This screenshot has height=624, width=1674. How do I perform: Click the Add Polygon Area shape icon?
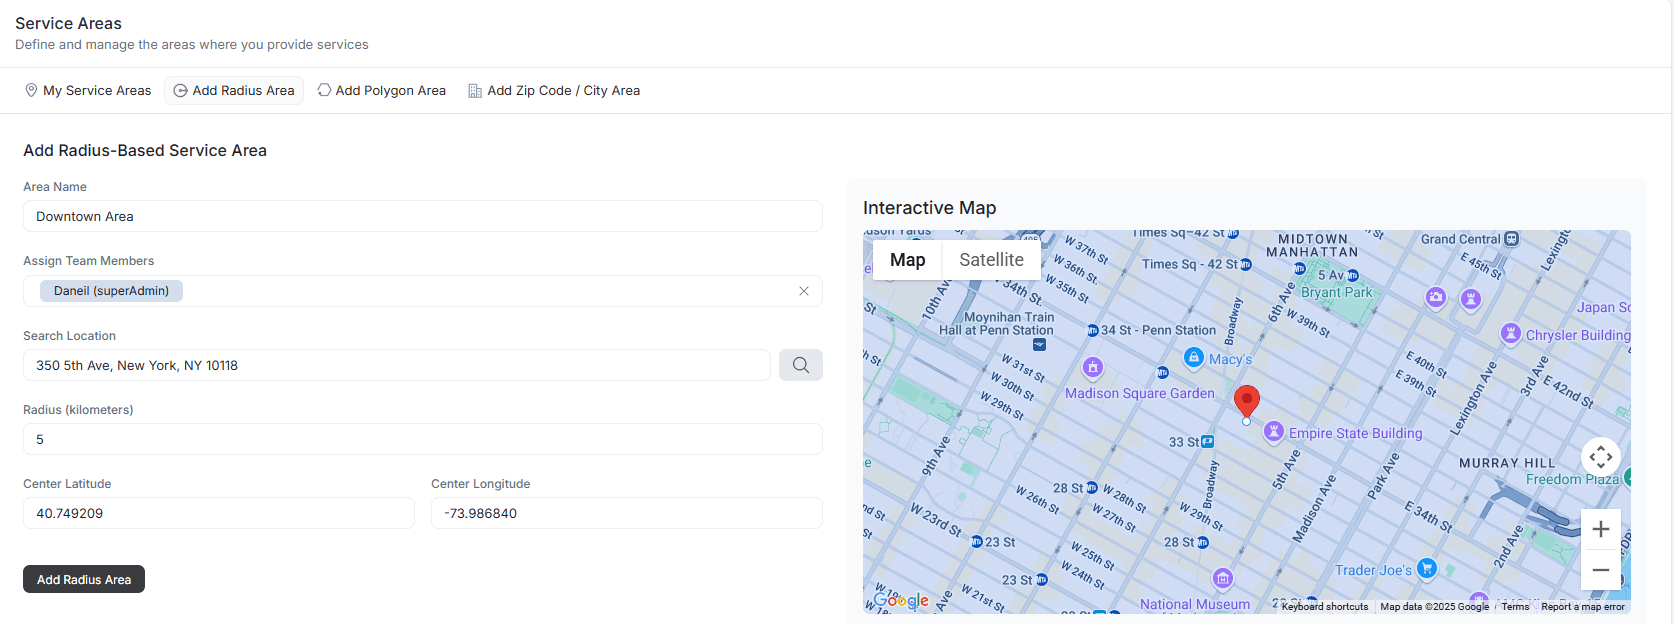coord(324,90)
